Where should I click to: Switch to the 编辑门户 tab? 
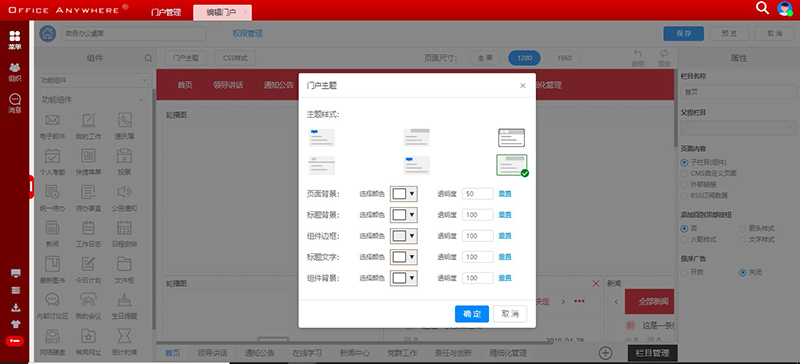(x=222, y=12)
